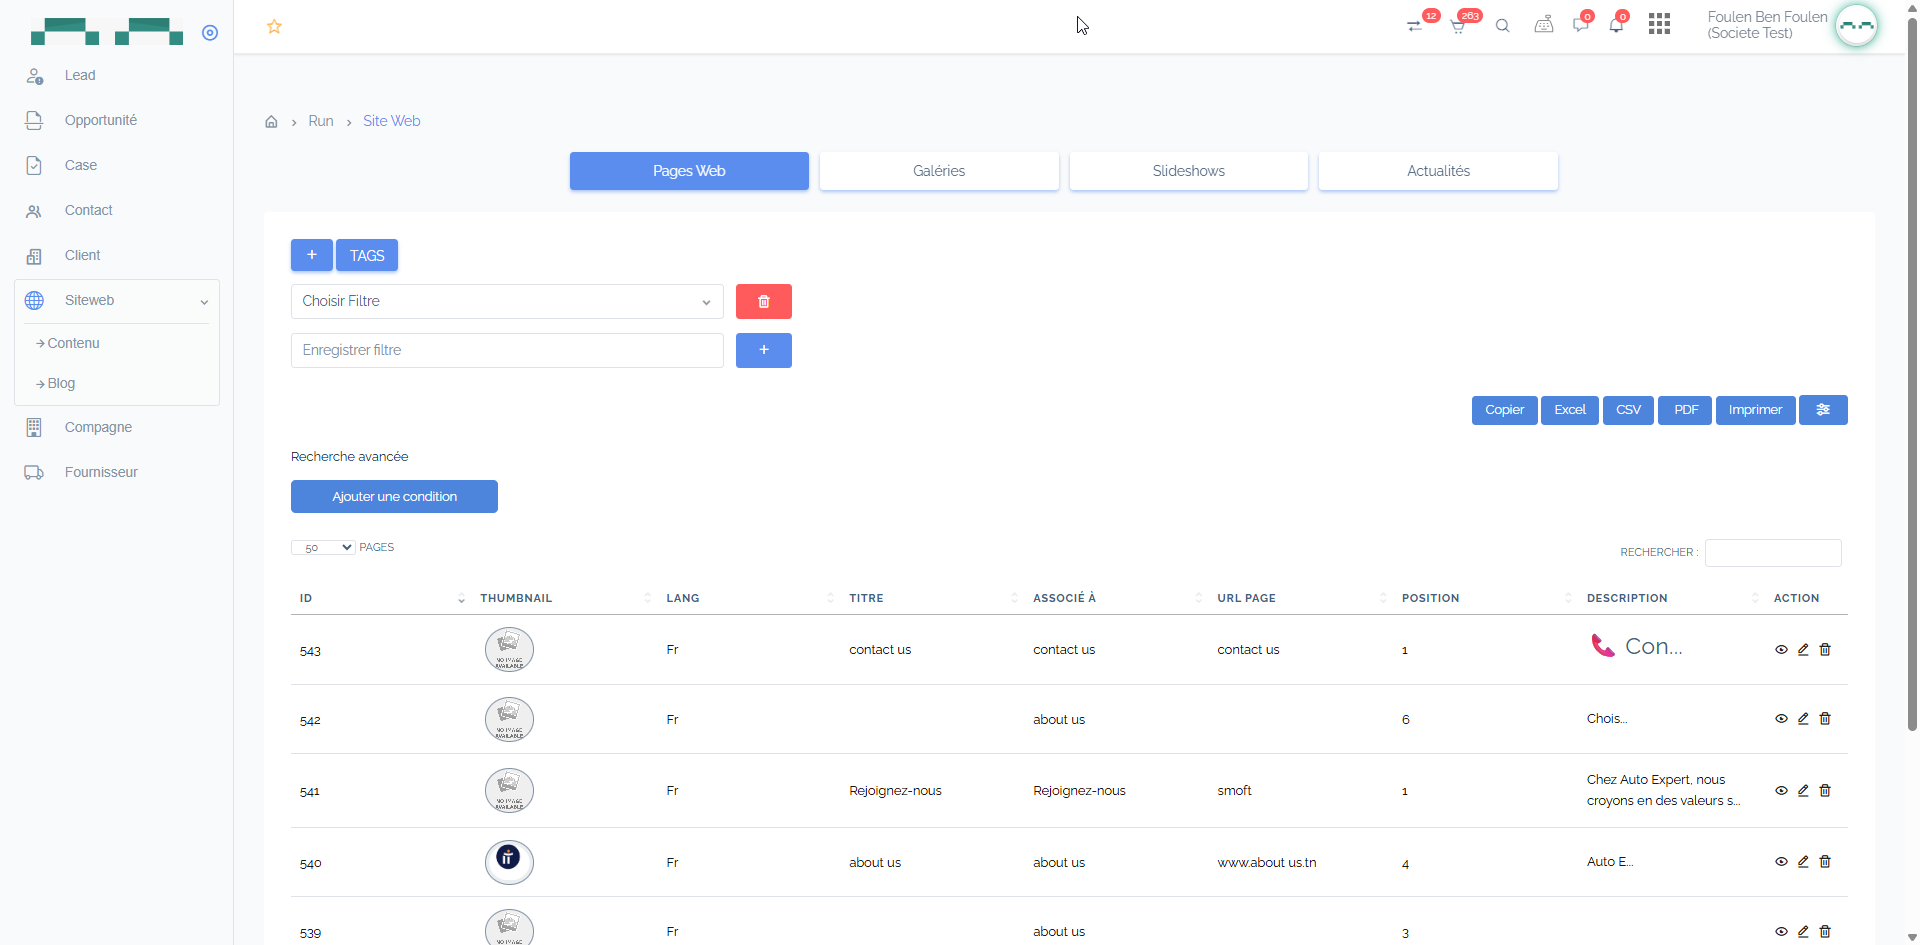This screenshot has width=1920, height=945.
Task: Click the Rechercher search input field
Action: [x=1772, y=553]
